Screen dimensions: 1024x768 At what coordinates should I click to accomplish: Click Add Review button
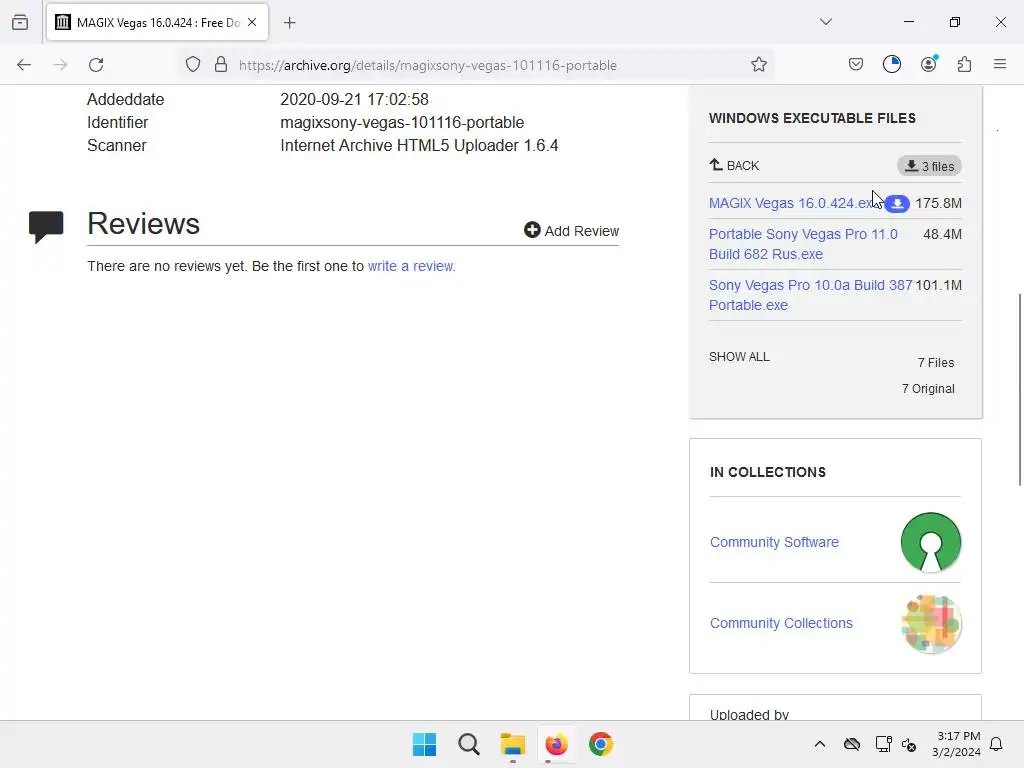pos(571,231)
